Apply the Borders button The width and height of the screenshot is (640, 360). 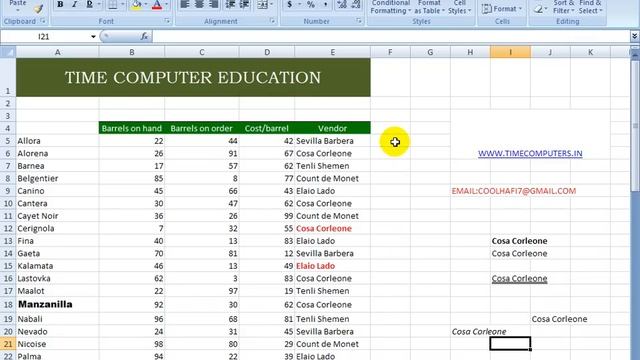[x=113, y=4]
